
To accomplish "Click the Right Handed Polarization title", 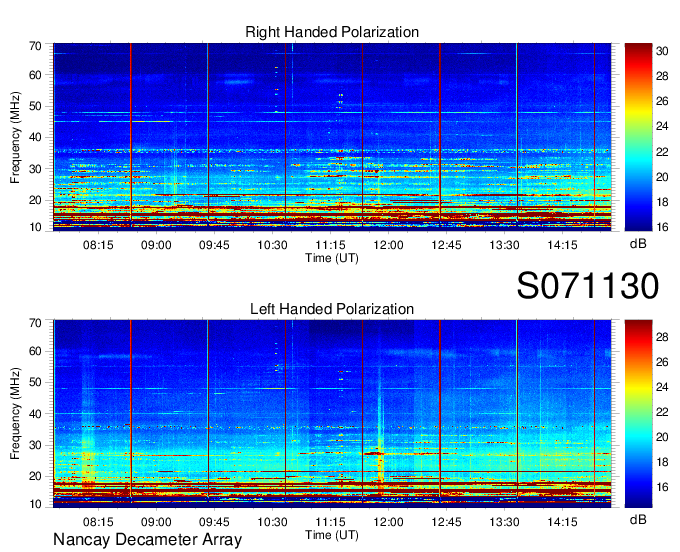I will coord(332,32).
